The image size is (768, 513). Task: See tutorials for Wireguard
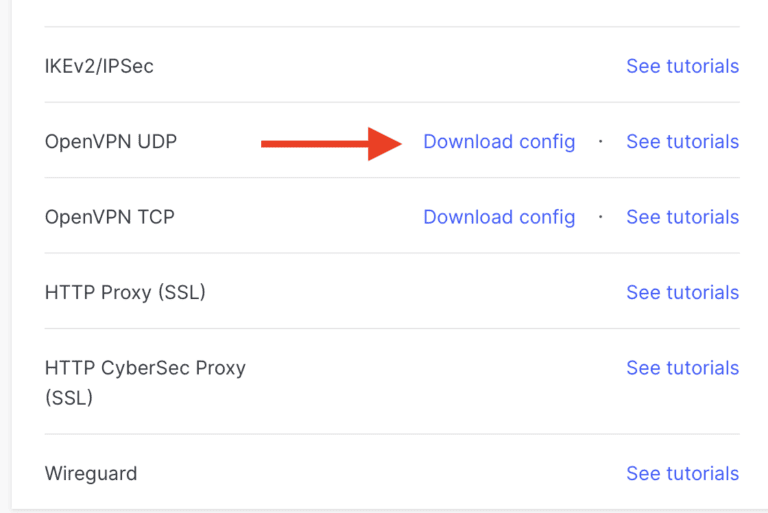coord(682,474)
